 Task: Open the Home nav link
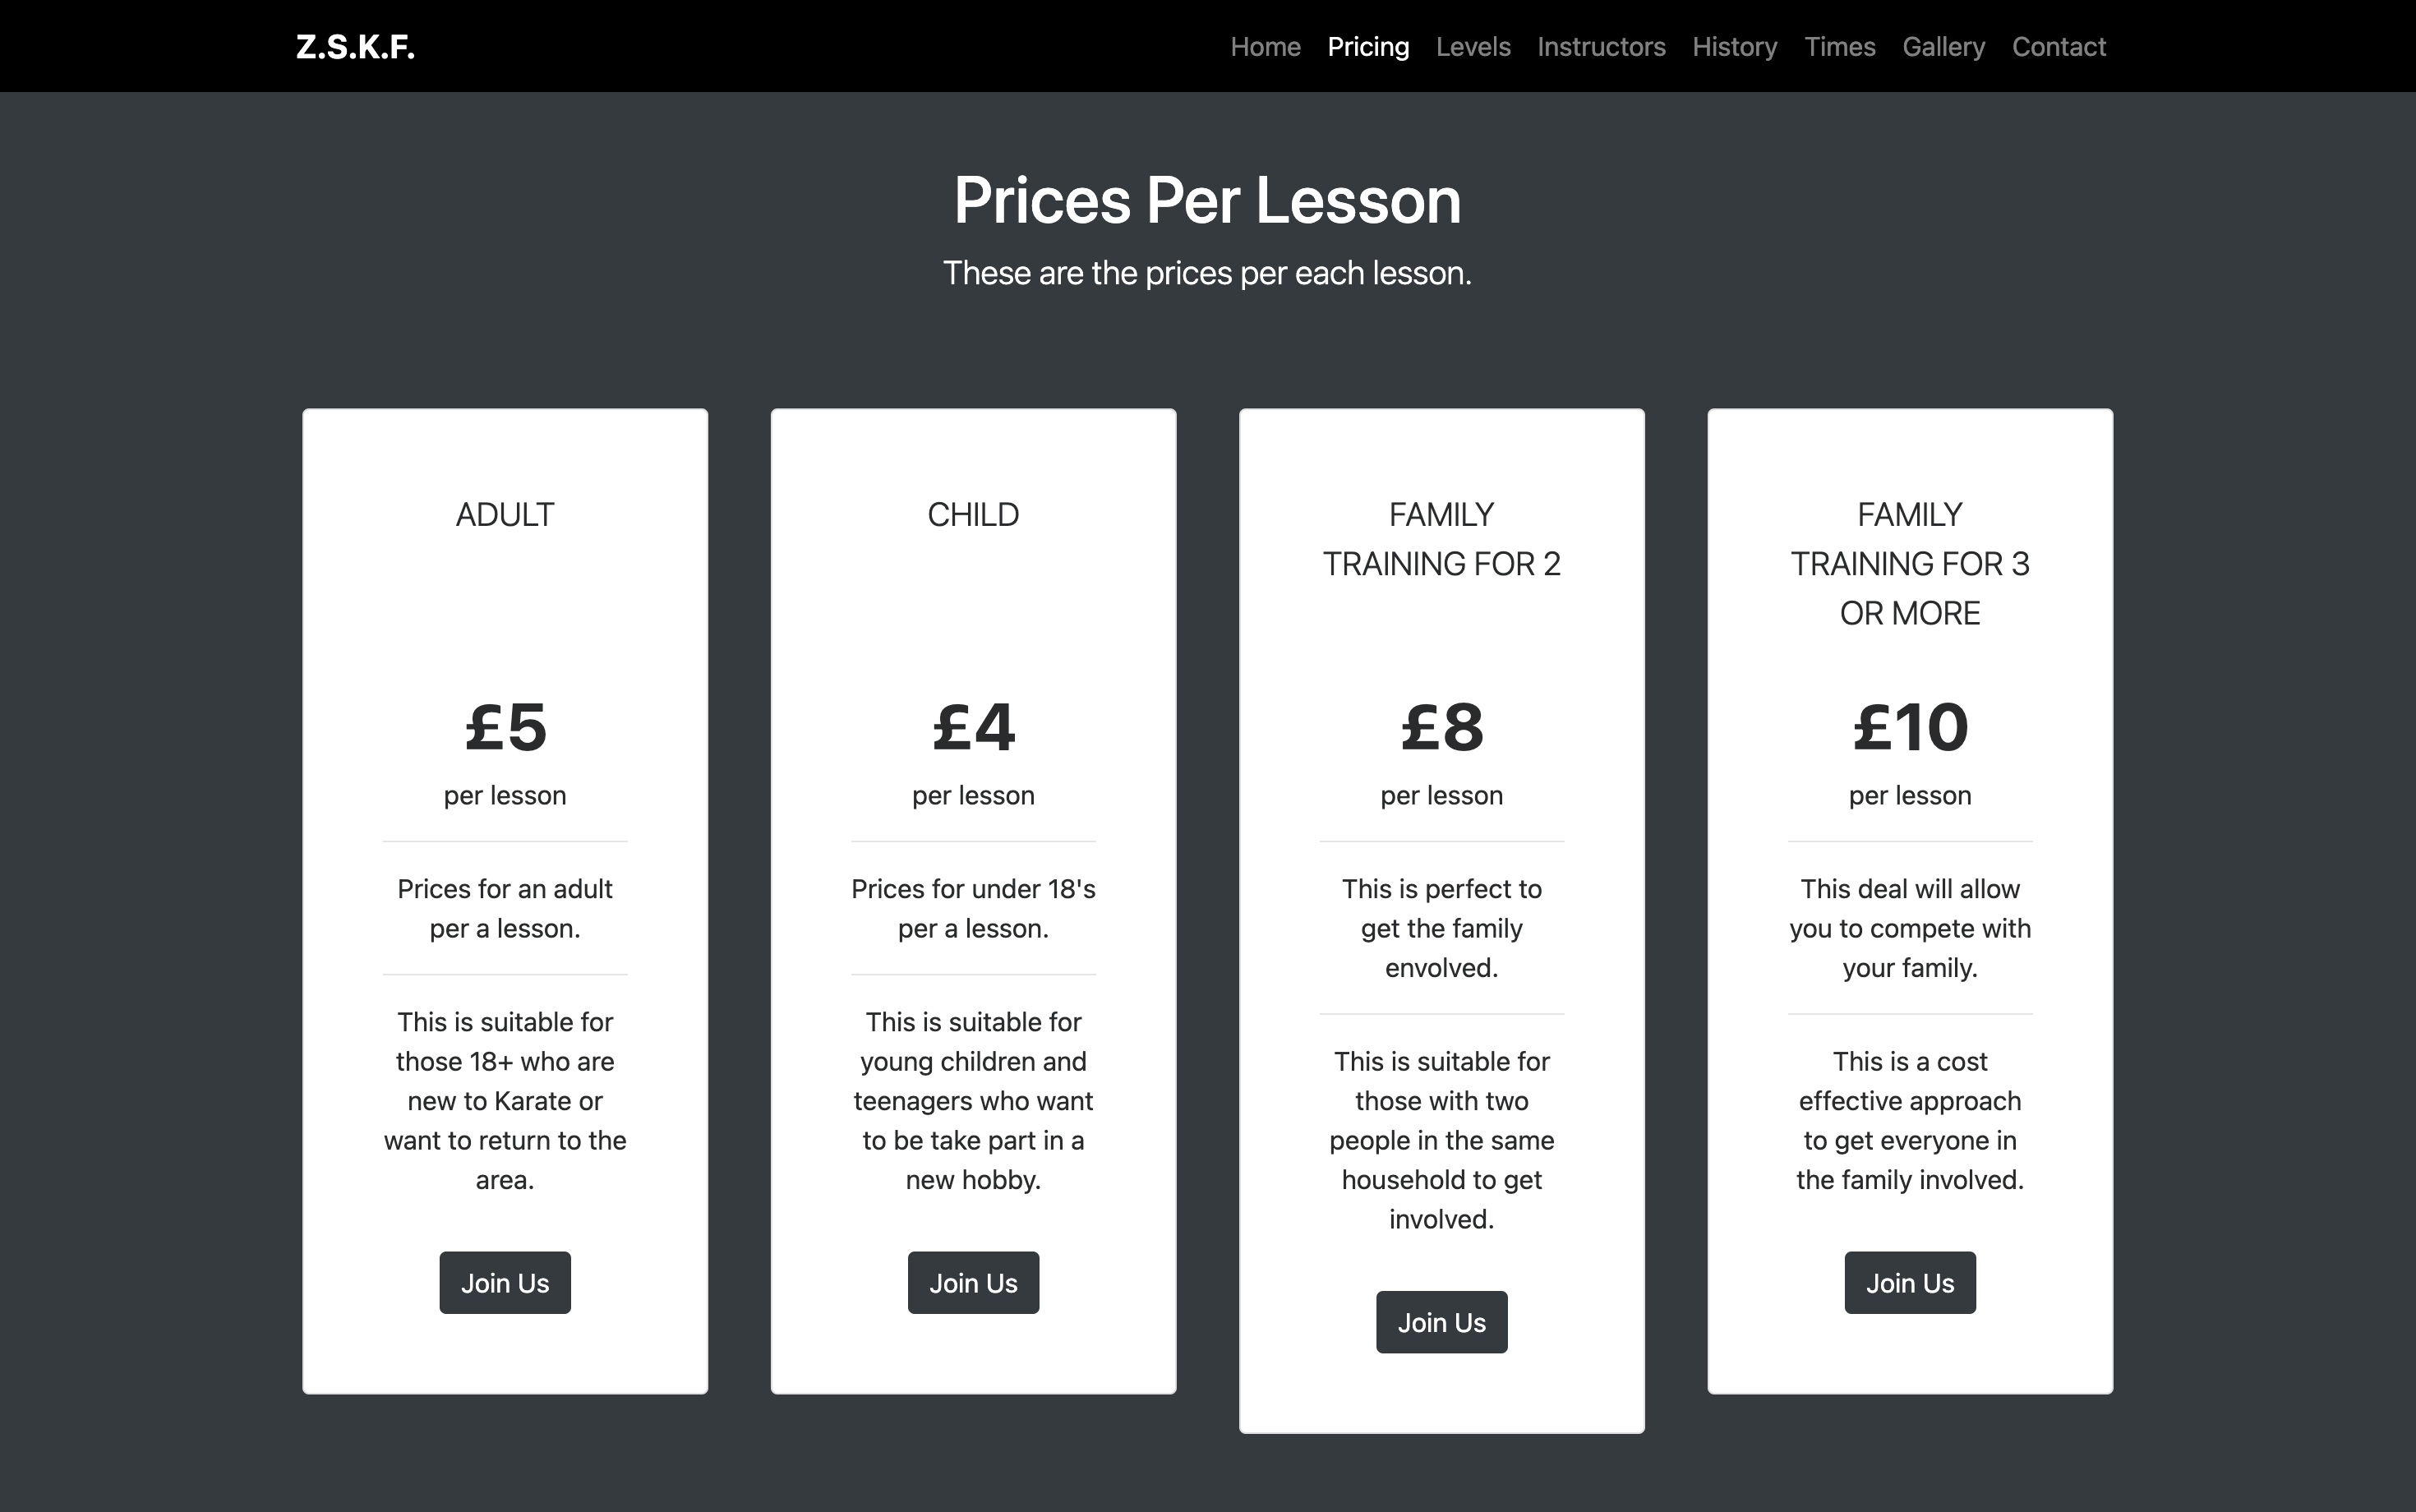(1265, 47)
